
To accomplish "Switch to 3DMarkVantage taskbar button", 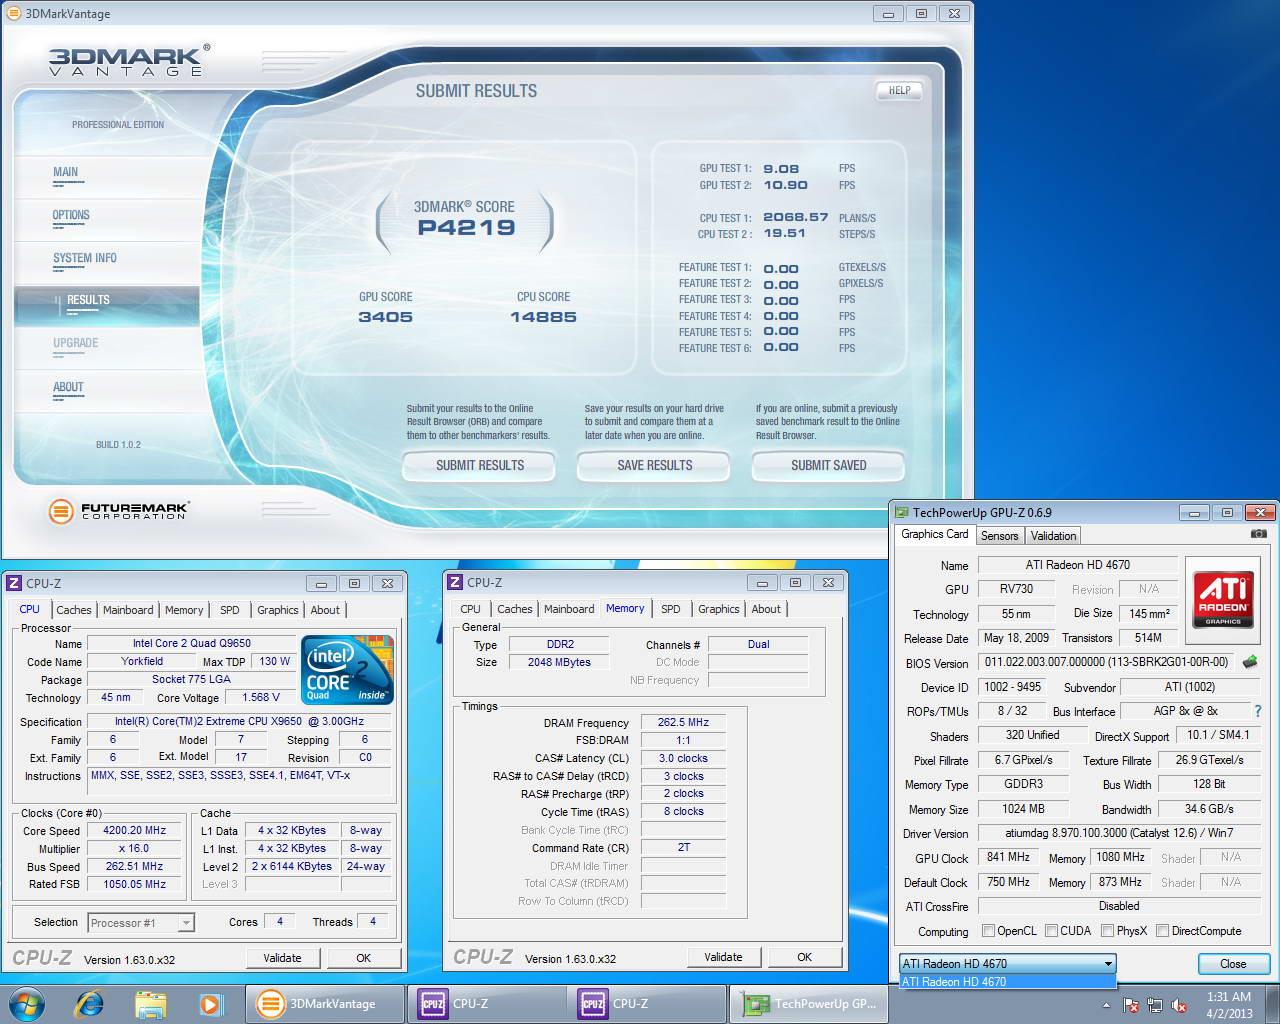I will (x=324, y=1004).
